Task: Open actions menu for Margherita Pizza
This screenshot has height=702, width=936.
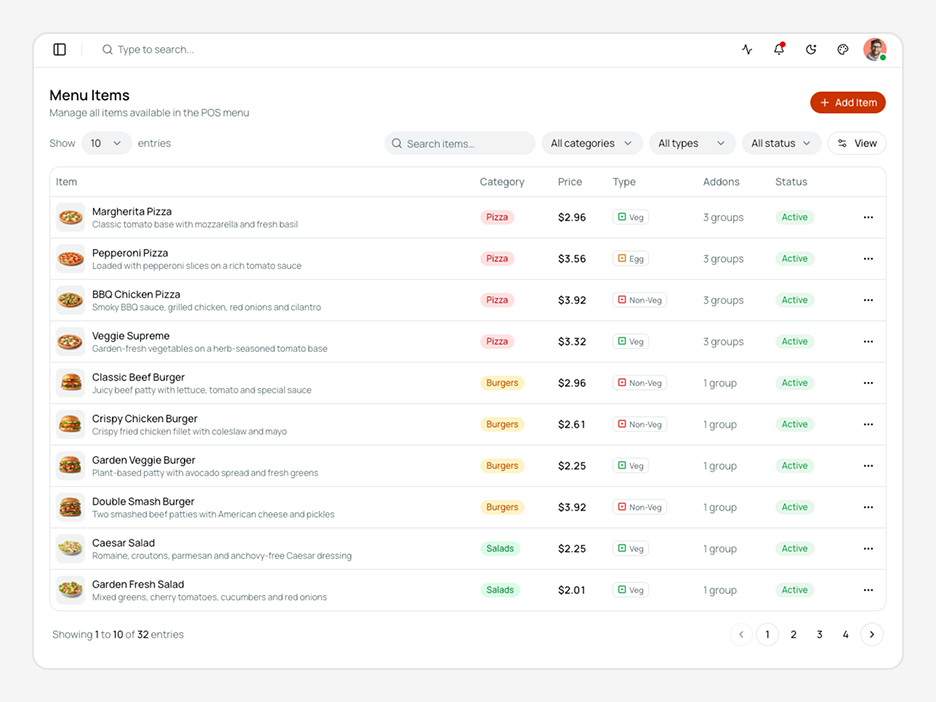Action: pos(868,217)
